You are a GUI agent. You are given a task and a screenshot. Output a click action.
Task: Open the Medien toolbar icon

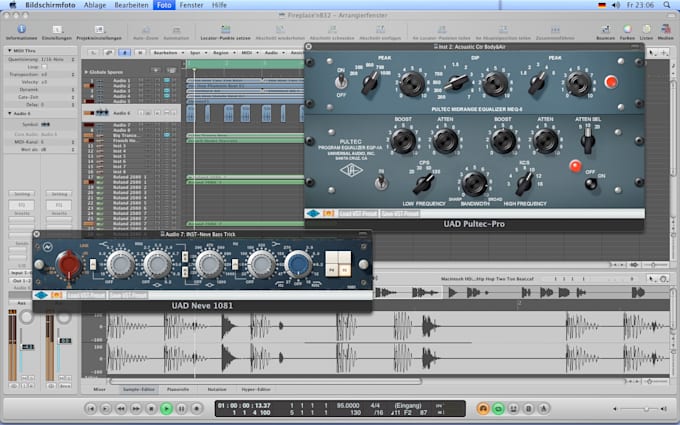(665, 29)
